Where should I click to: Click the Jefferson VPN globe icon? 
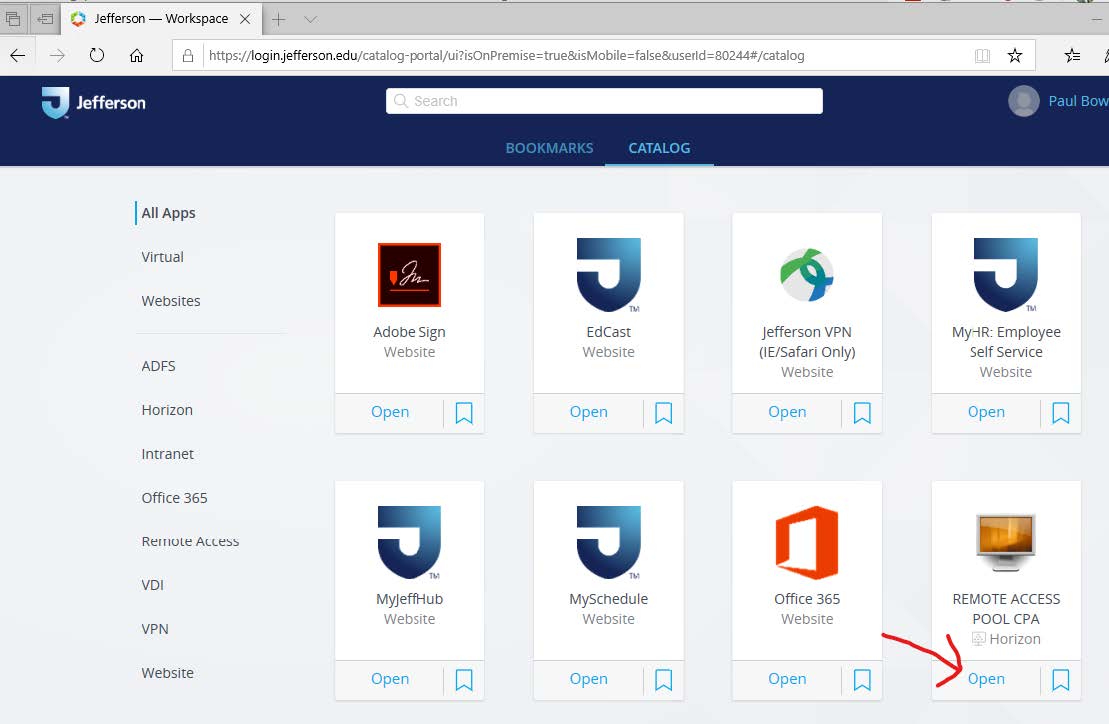807,274
